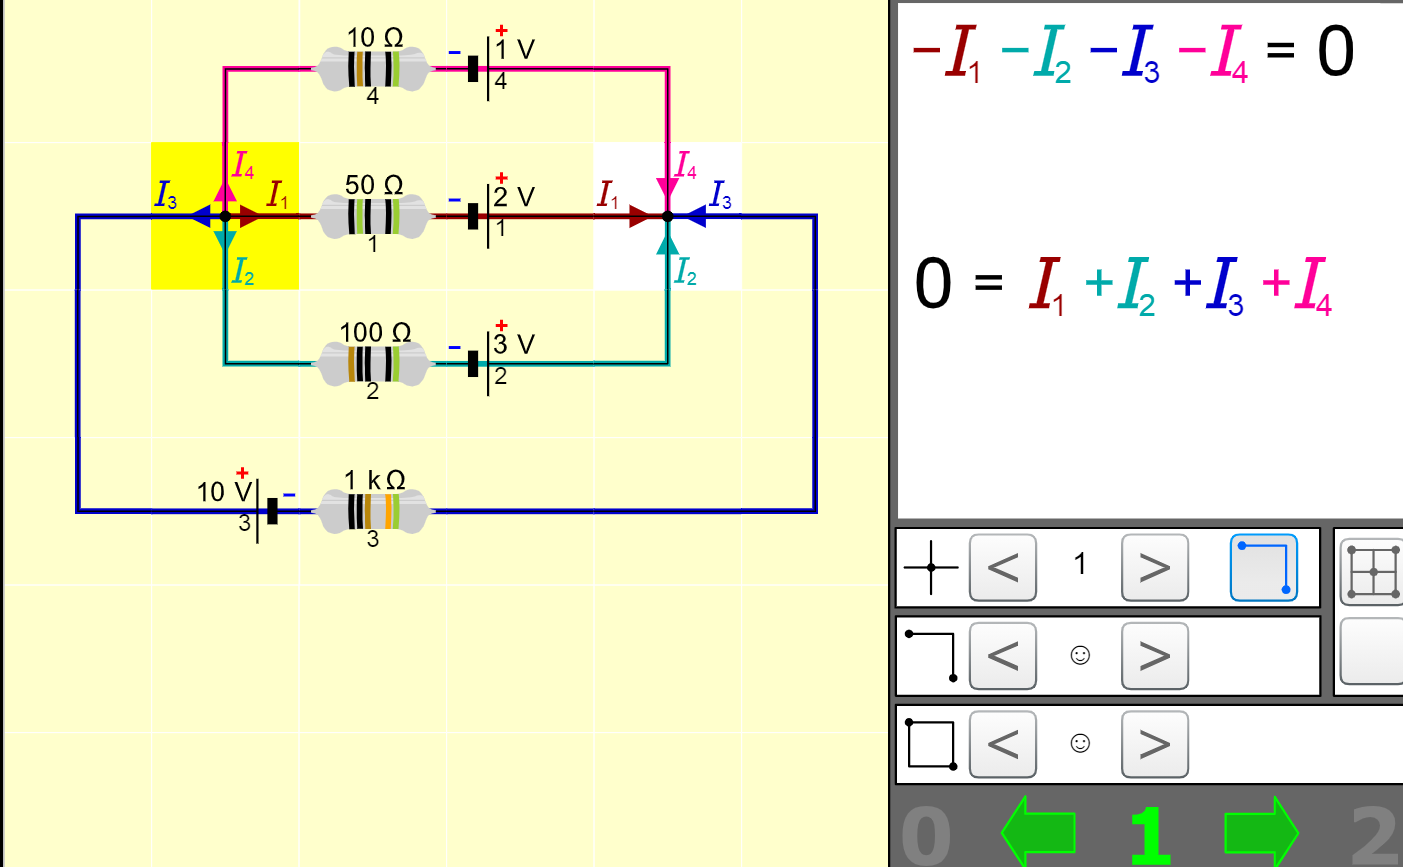Click the I3 label in the yellow node square
Screen dimensions: 1403x867
166,194
